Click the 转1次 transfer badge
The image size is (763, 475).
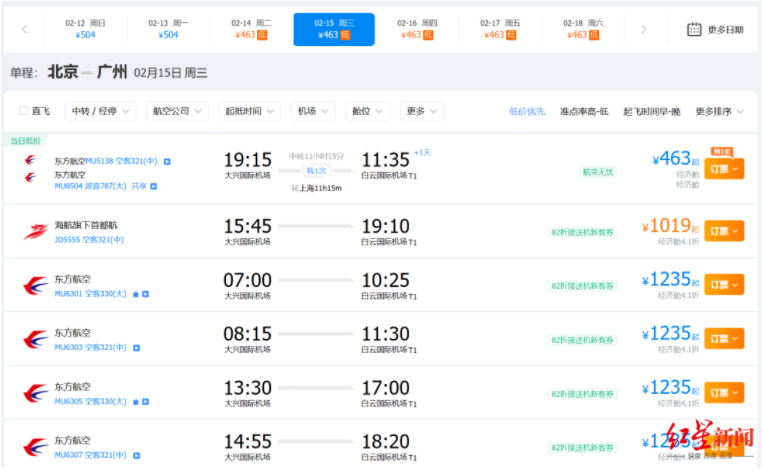tap(316, 171)
